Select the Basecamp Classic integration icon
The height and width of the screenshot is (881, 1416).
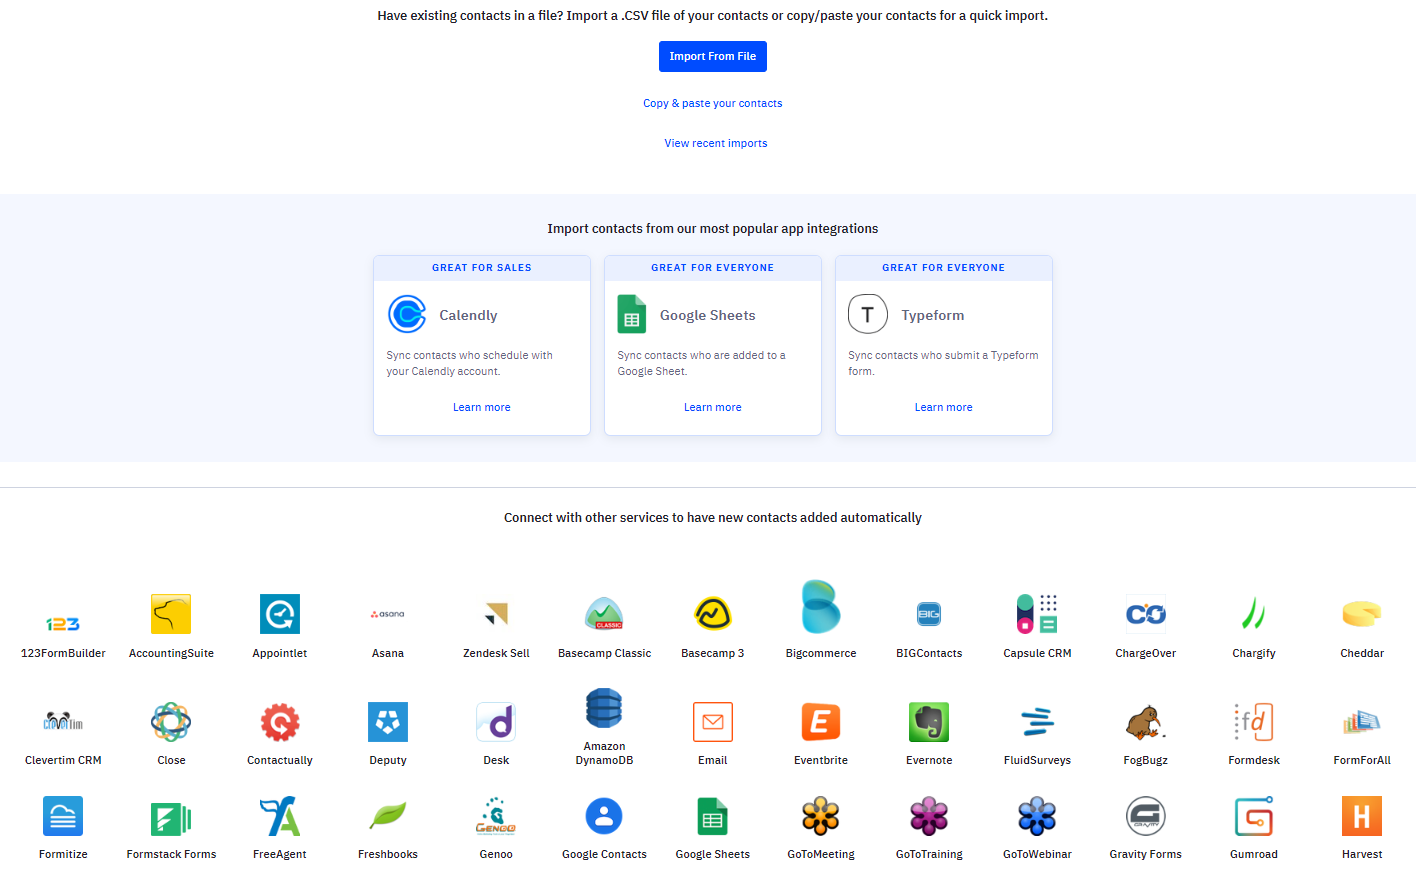tap(604, 614)
